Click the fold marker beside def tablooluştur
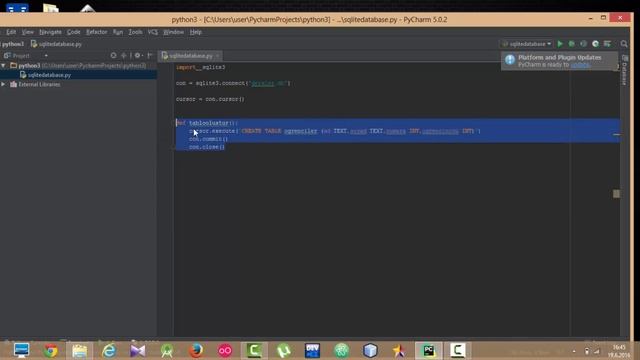640x360 pixels. click(x=173, y=123)
